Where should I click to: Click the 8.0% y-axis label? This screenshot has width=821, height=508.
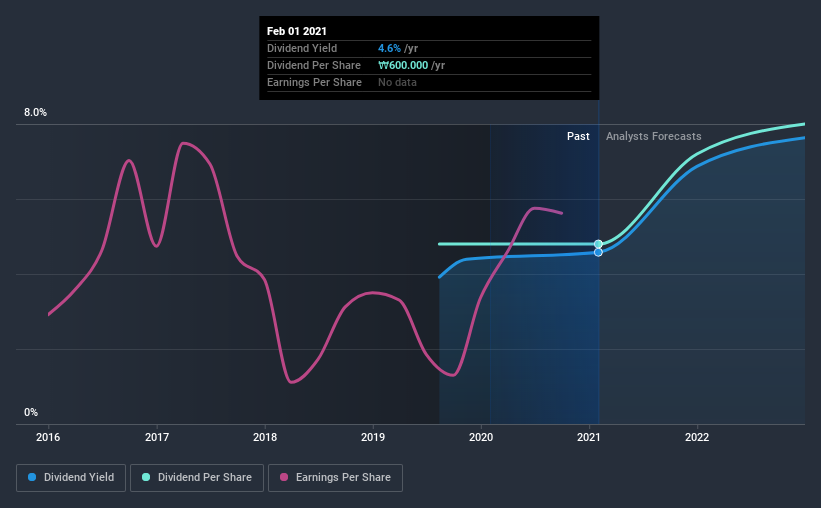pos(35,113)
